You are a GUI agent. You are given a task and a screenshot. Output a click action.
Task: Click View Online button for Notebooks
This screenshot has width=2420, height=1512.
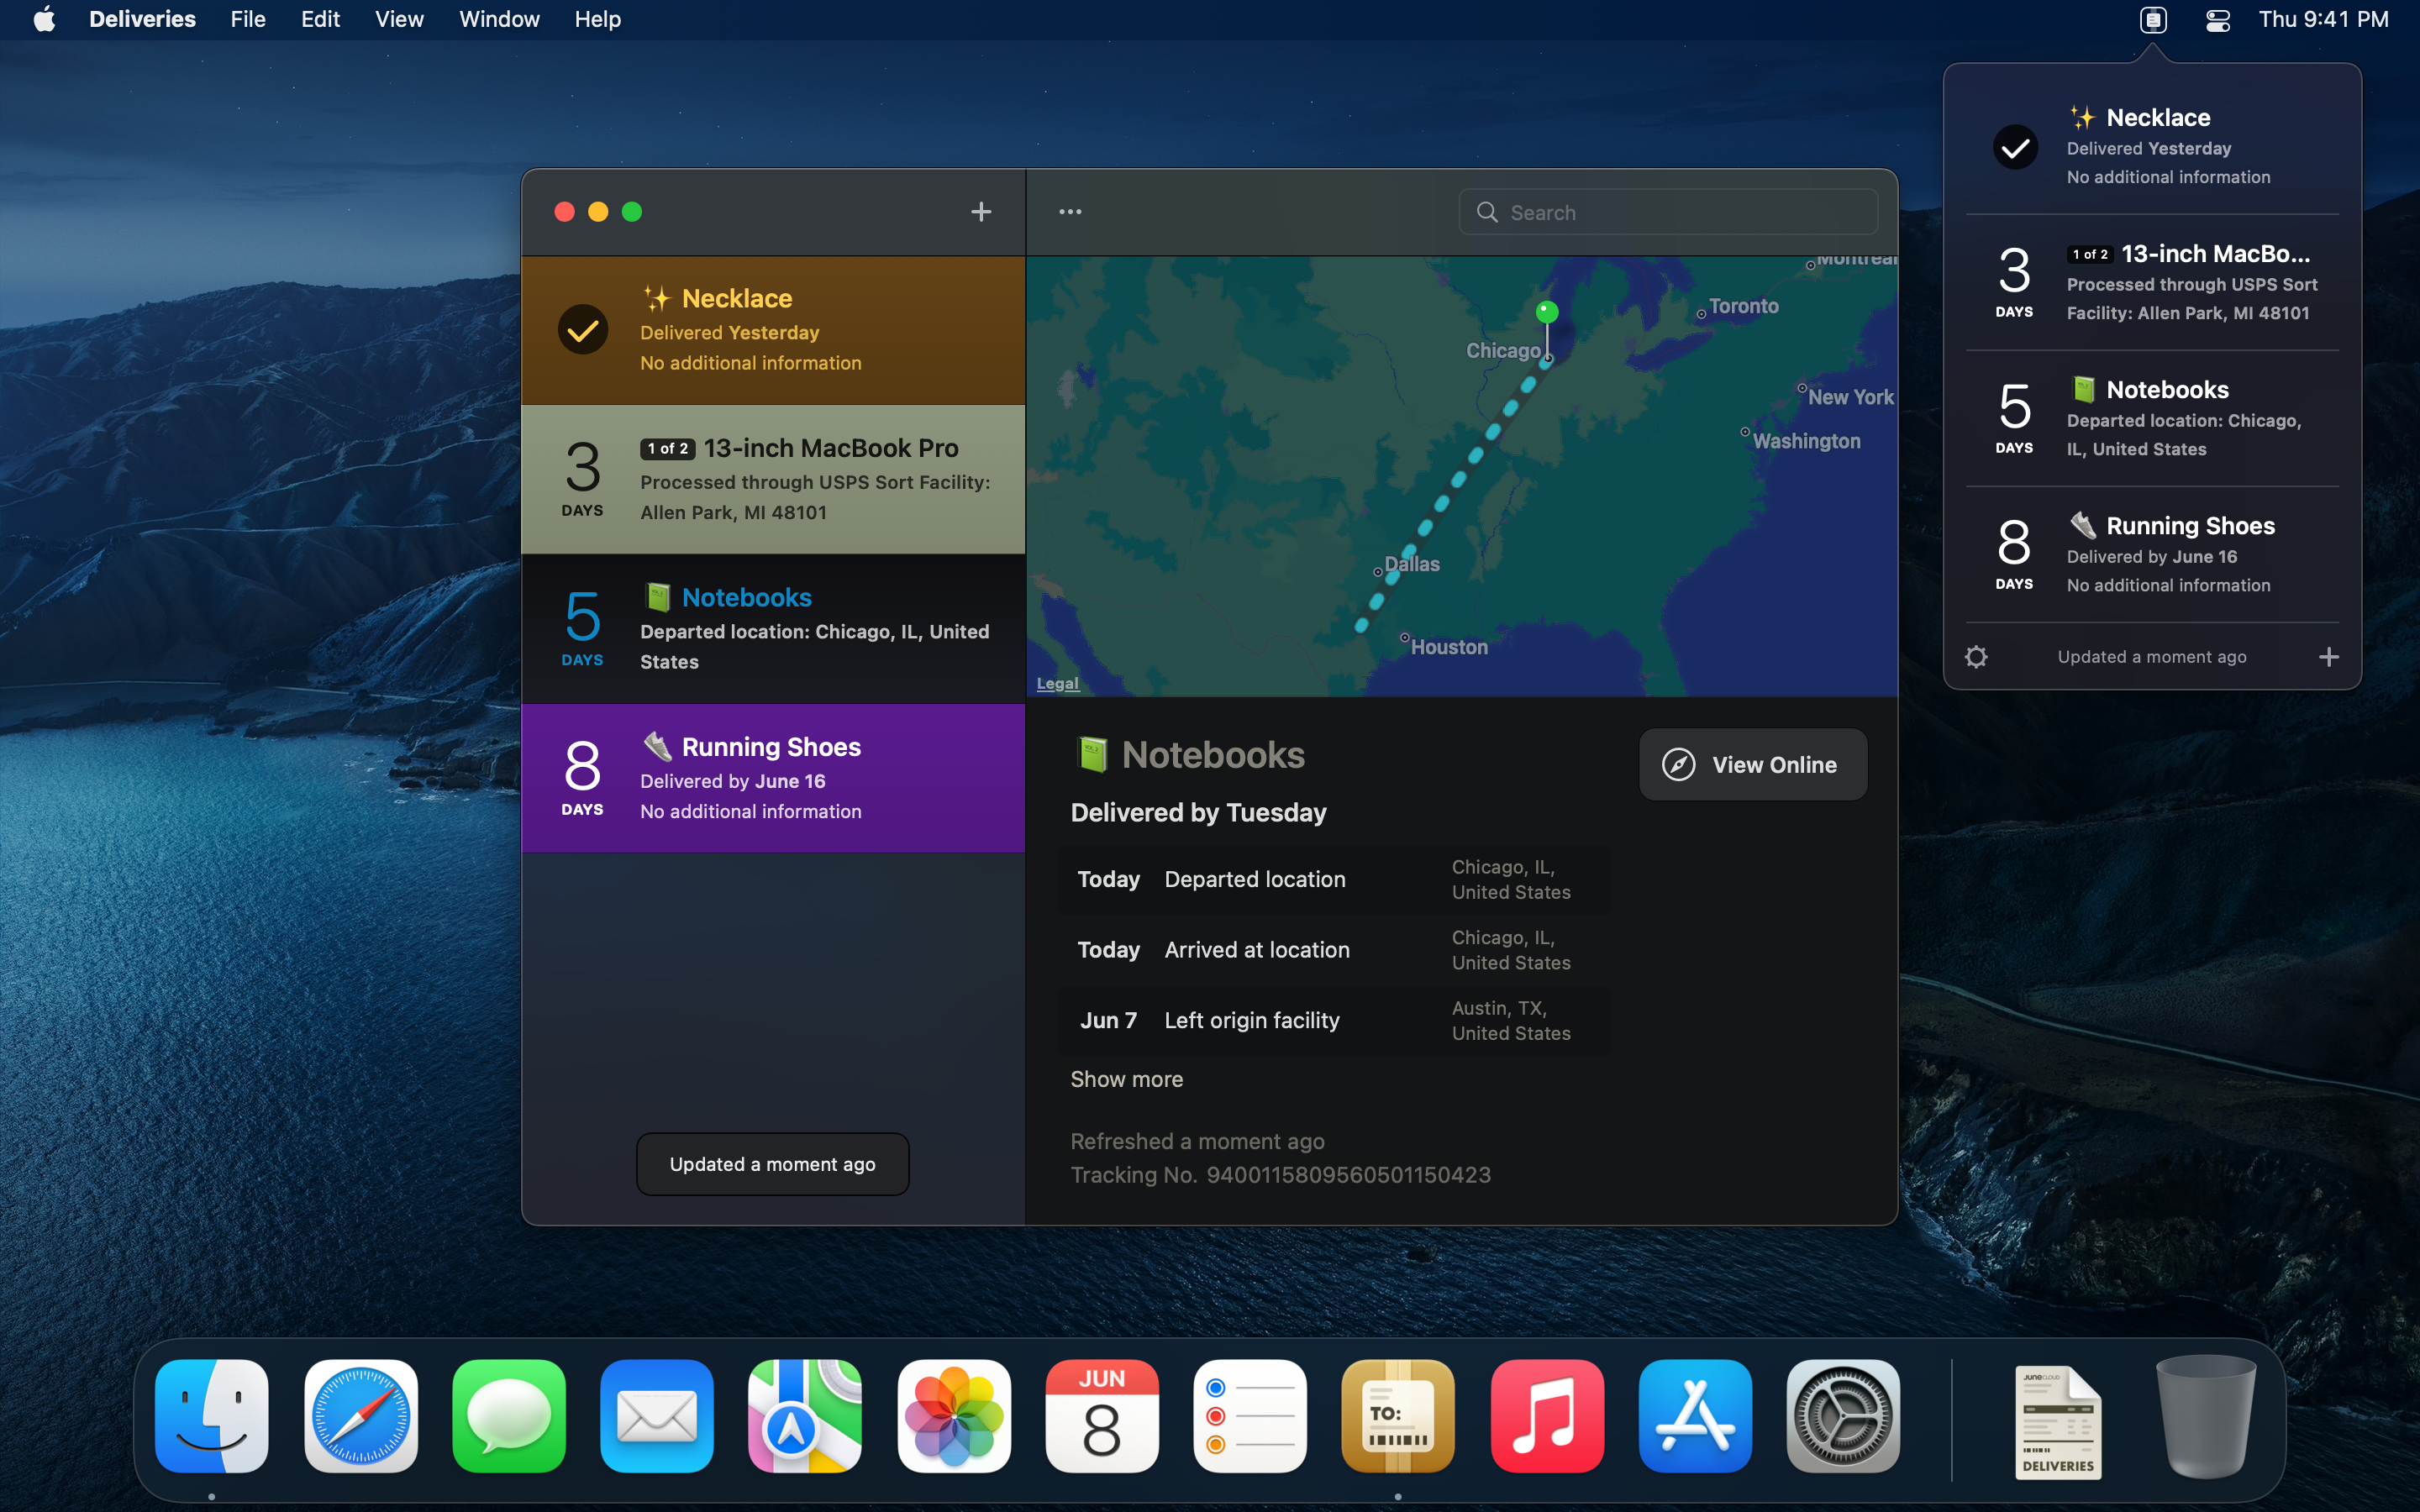tap(1753, 764)
